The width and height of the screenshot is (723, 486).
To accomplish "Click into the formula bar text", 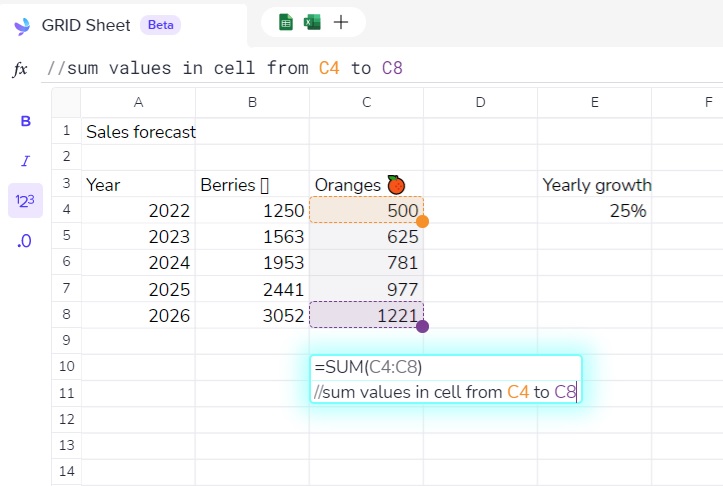I will coord(225,68).
